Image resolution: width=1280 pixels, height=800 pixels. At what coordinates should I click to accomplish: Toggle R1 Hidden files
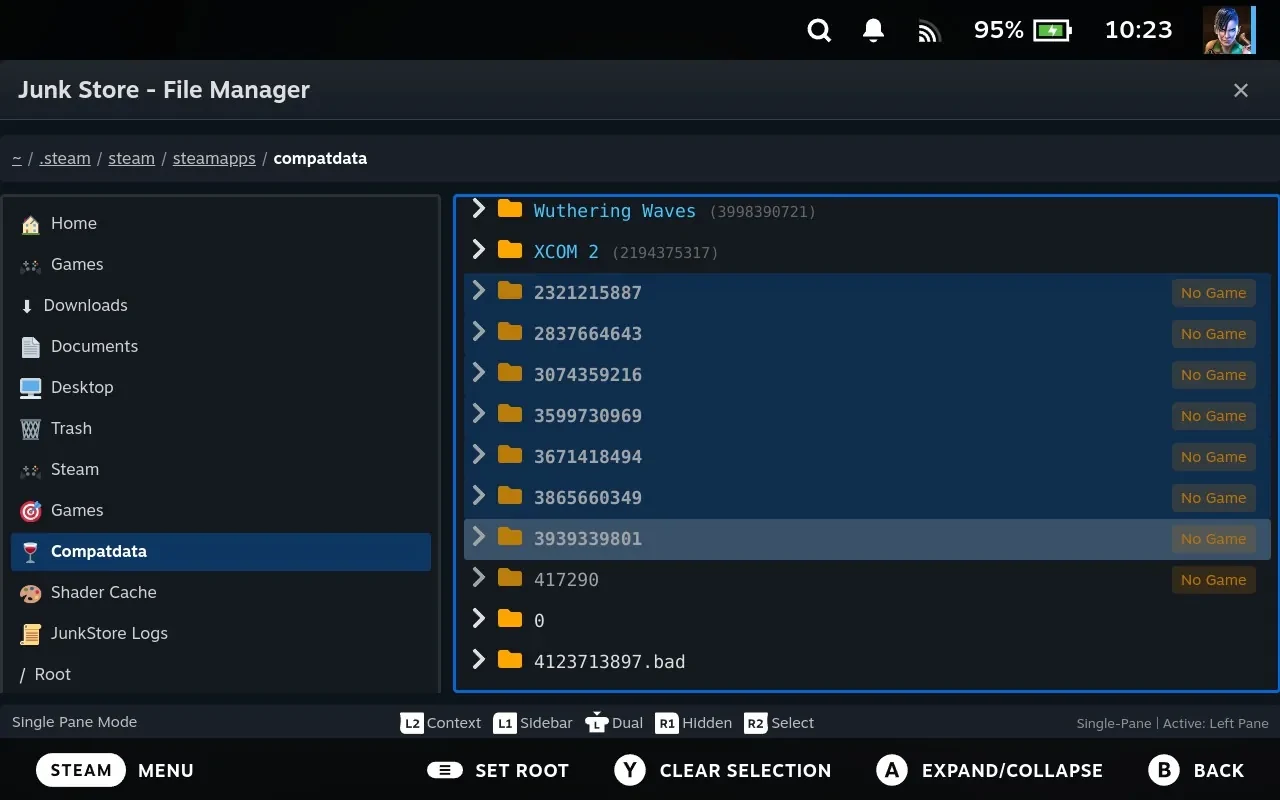coord(694,723)
